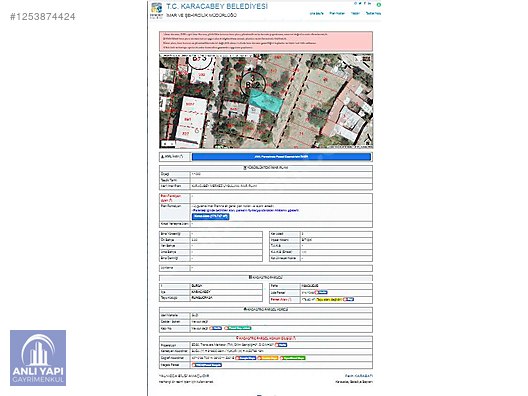Click the Karacabey Belediyesi municipality logo
Image resolution: width=528 pixels, height=396 pixels.
[x=156, y=10]
